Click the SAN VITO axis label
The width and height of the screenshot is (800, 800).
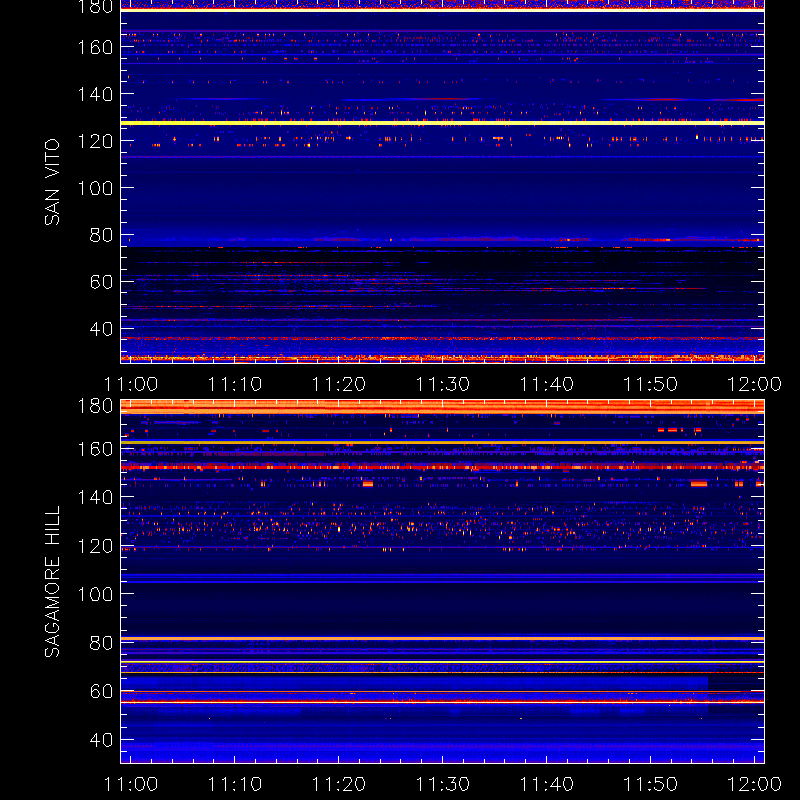point(52,182)
